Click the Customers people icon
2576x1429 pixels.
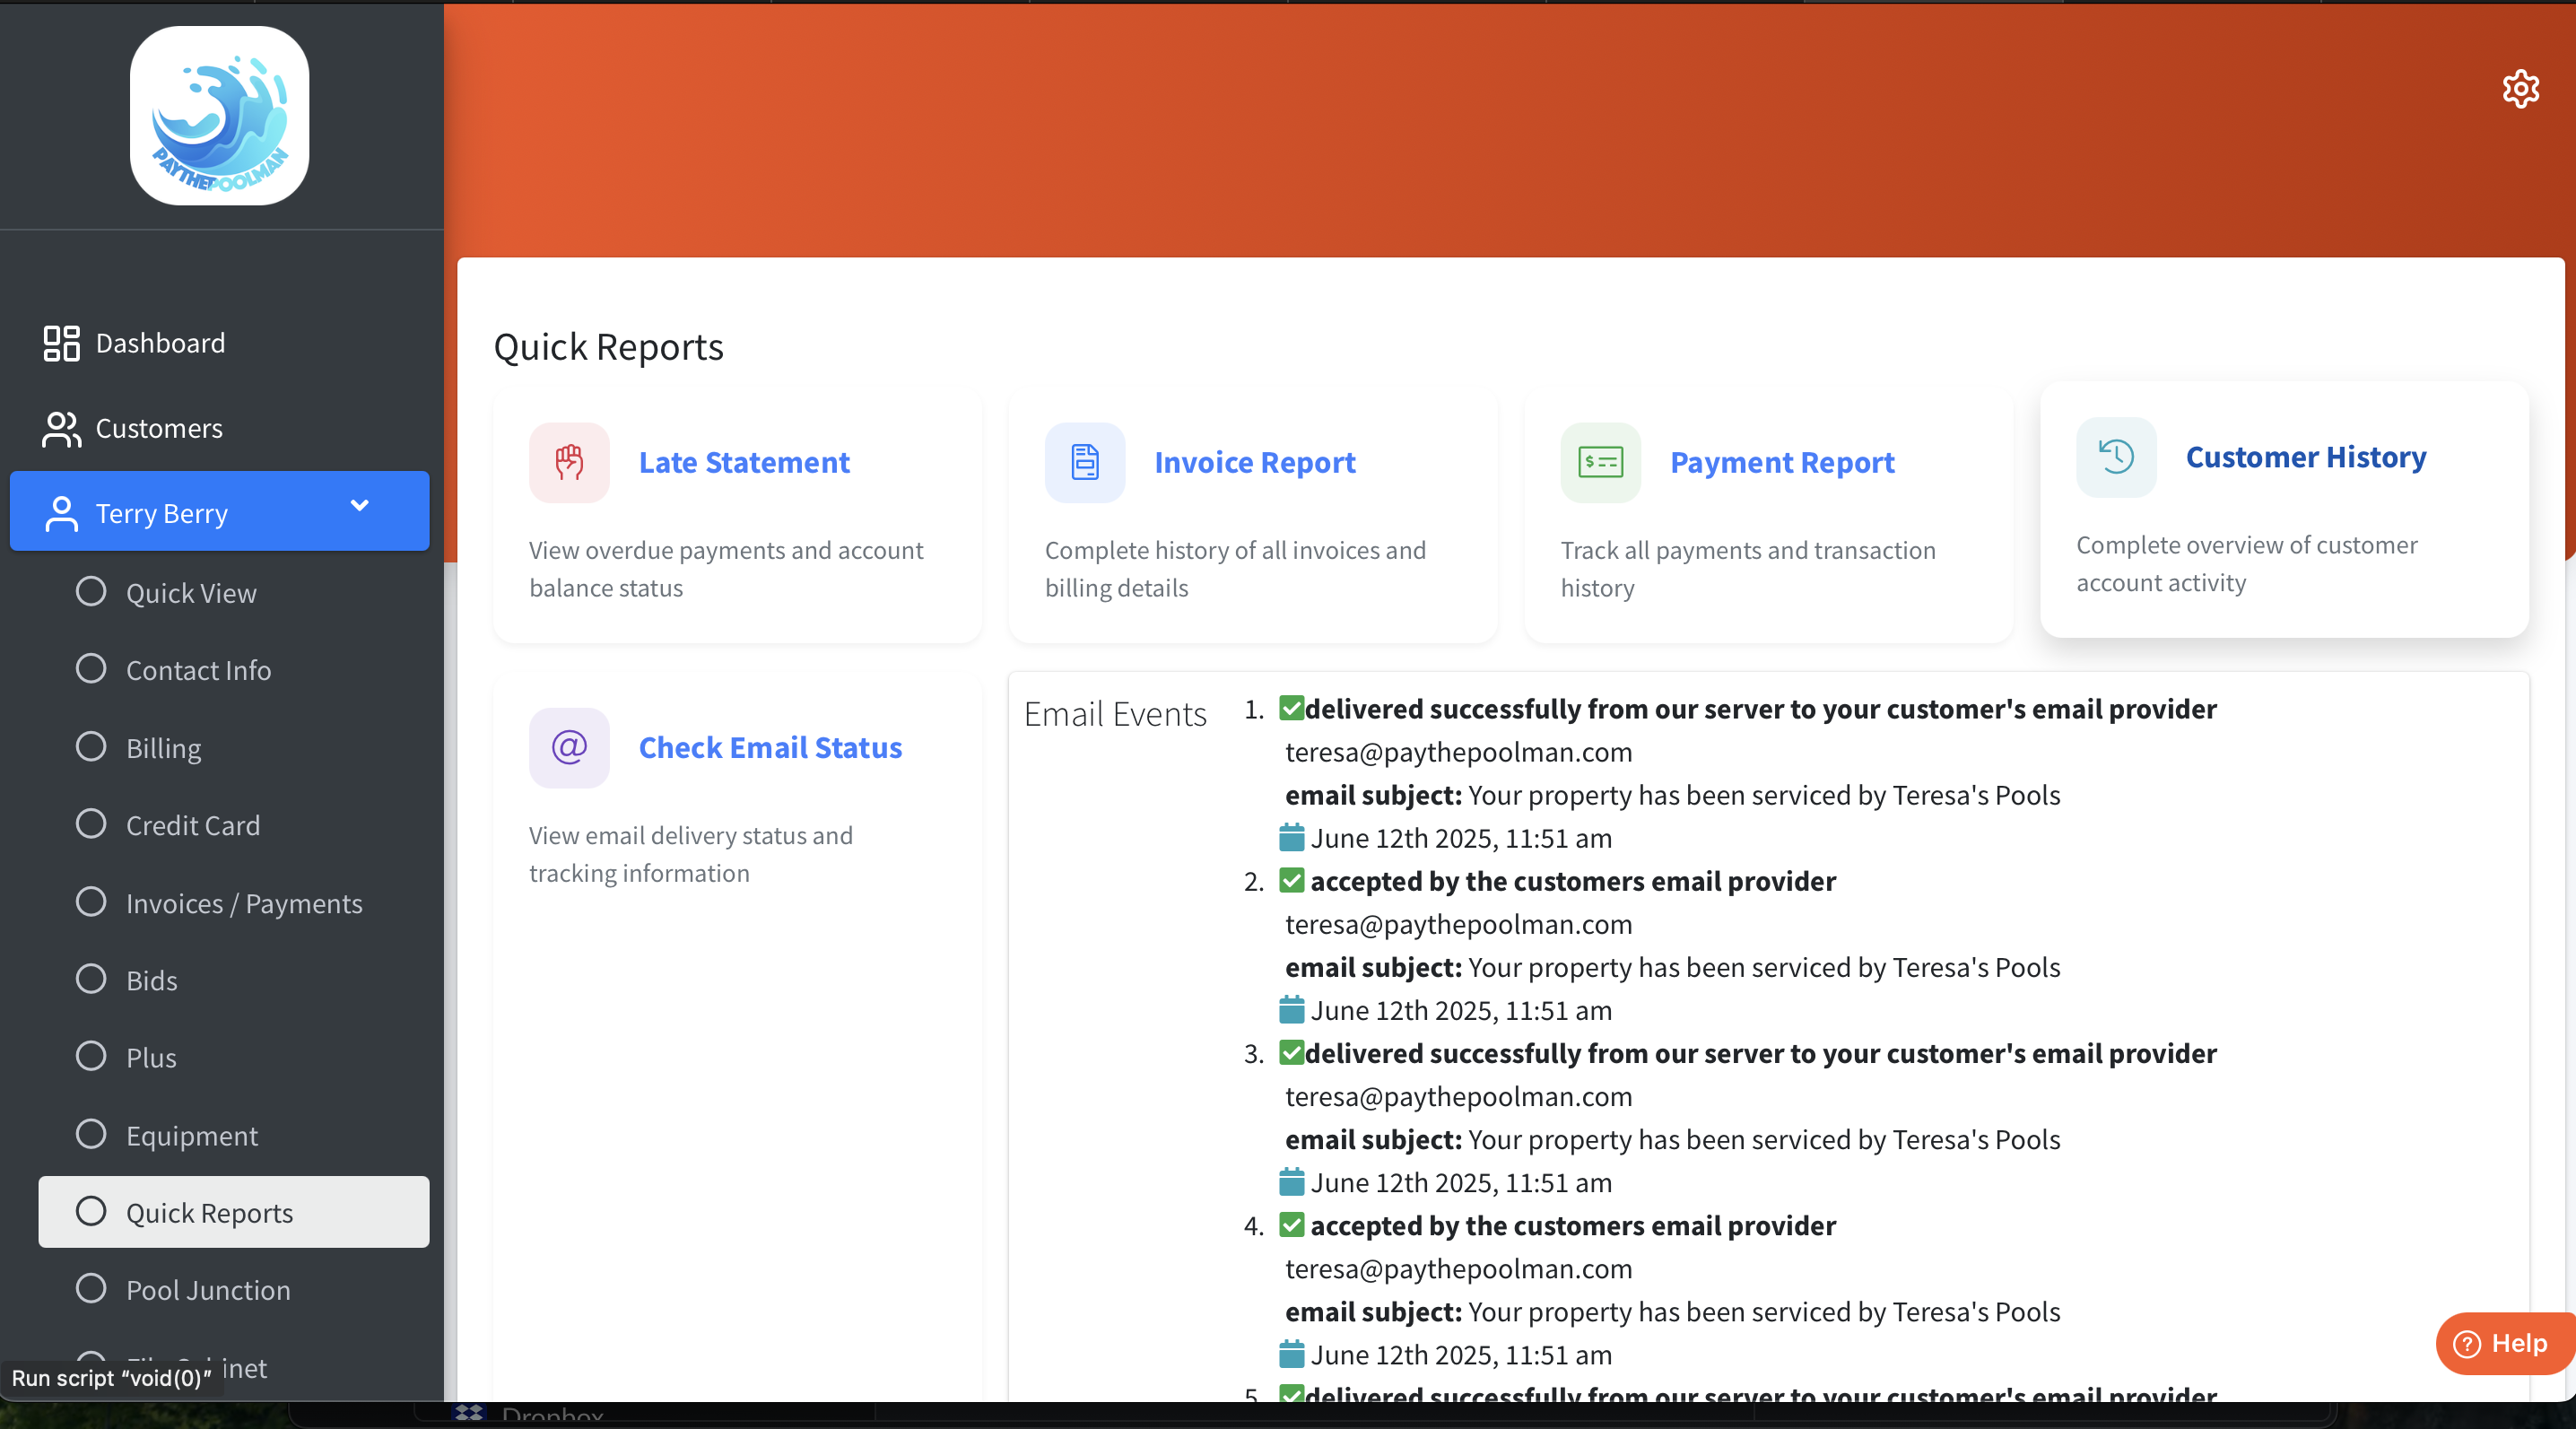pos(61,429)
